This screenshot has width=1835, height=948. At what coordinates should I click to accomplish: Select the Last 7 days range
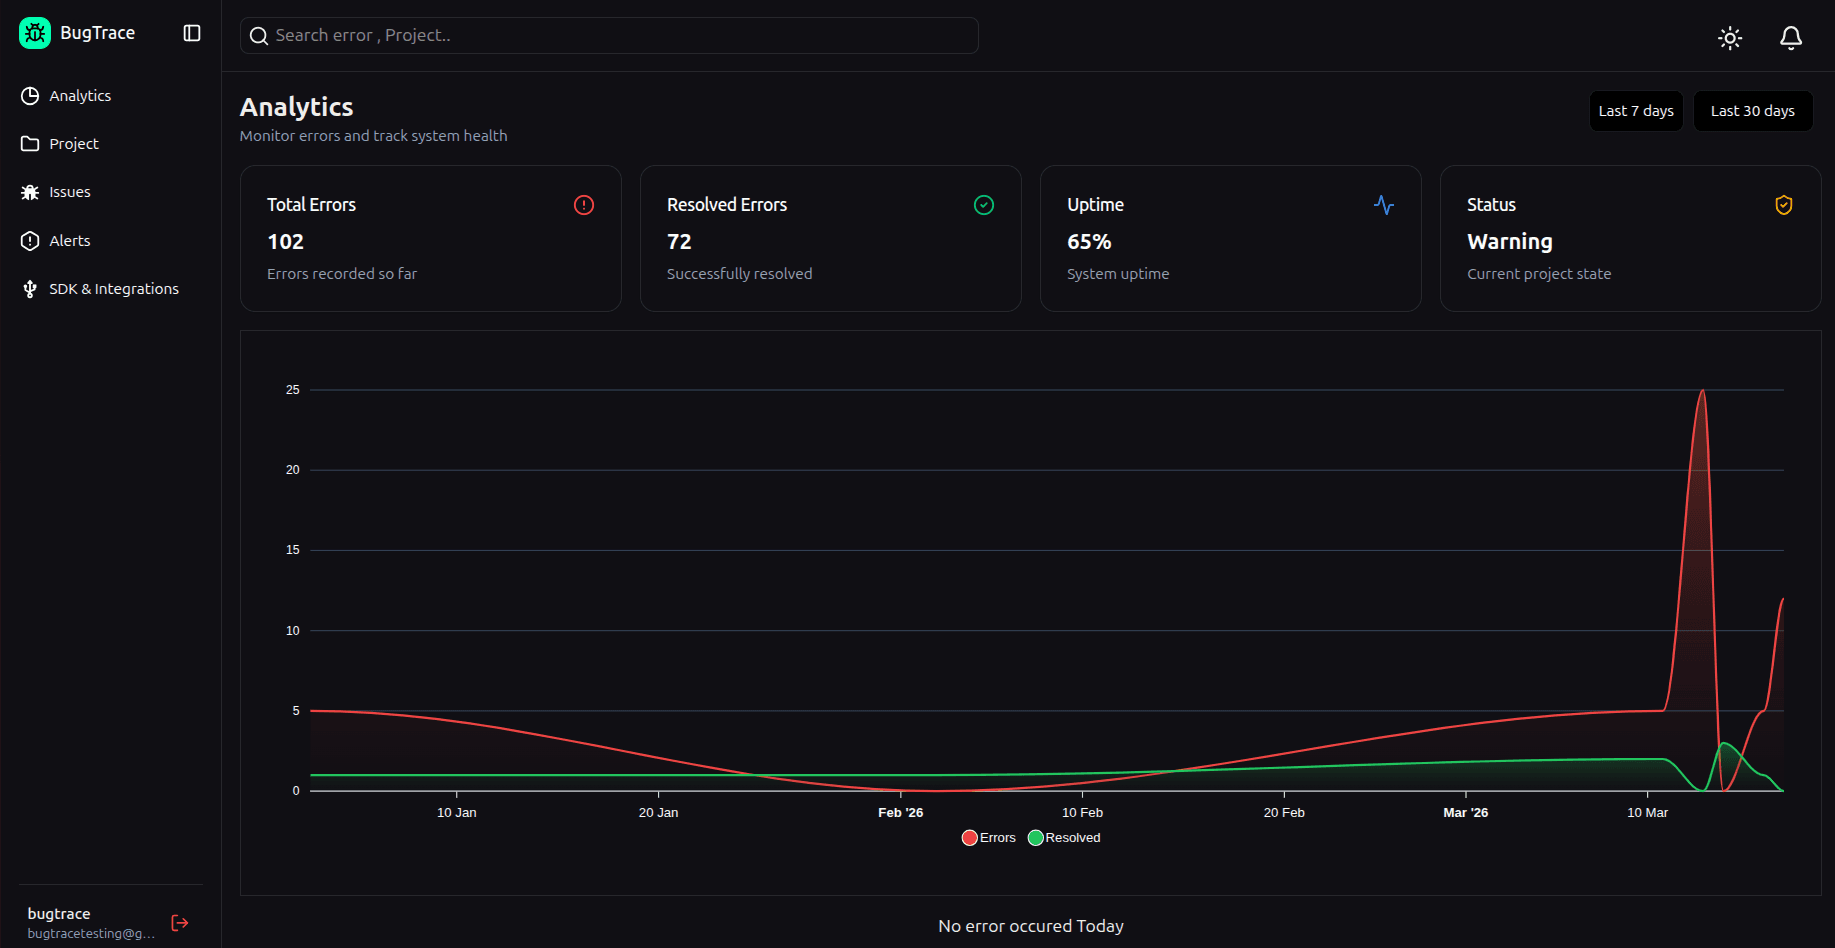click(1636, 111)
